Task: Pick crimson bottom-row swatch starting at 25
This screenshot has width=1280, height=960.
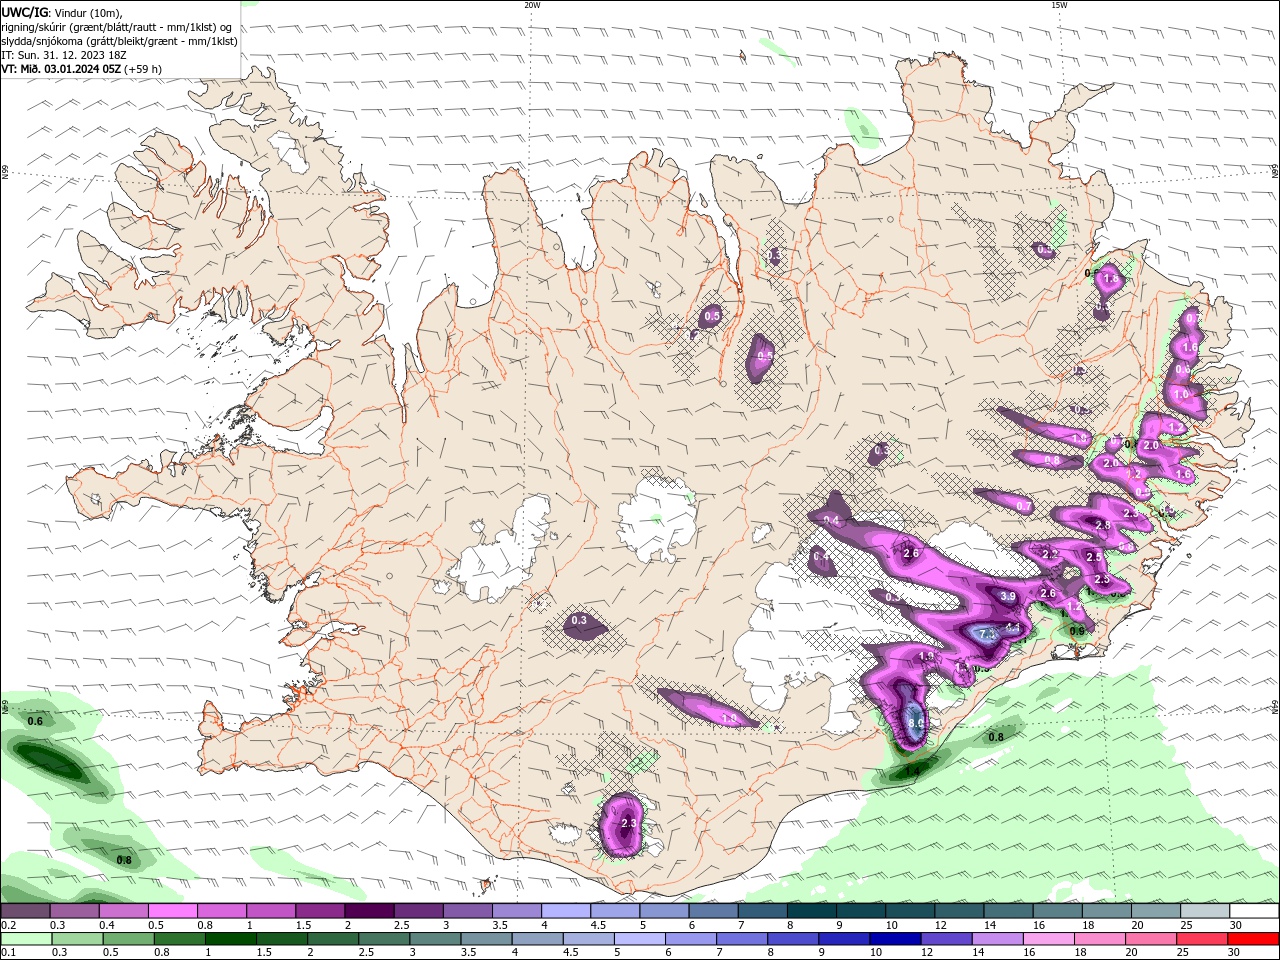Action: point(1201,939)
